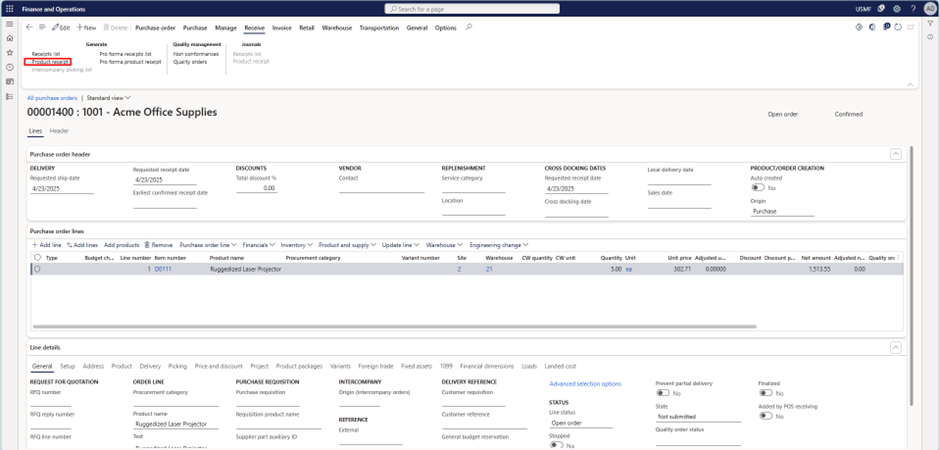Viewport: 940px width, 450px height.
Task: Expand the navigation pane hamburger menu
Action: pos(9,24)
